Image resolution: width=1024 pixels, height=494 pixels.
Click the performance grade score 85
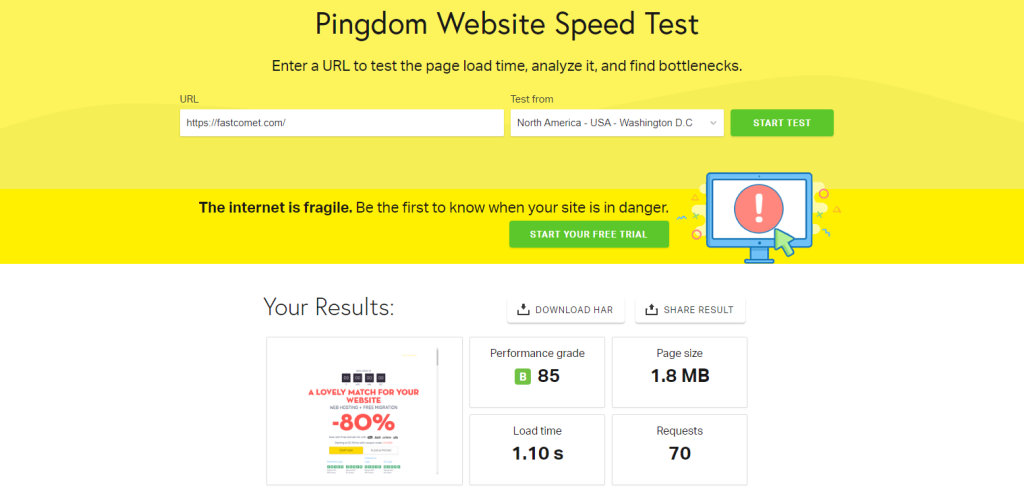point(548,377)
